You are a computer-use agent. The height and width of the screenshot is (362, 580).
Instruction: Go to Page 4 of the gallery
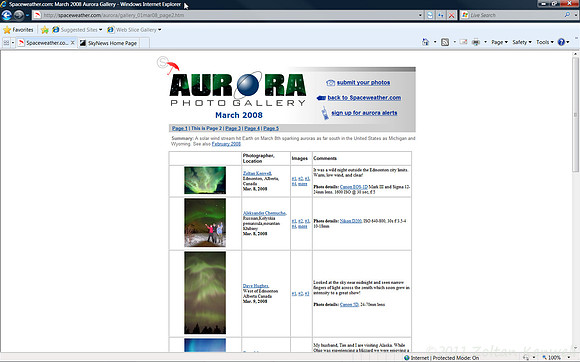click(252, 128)
